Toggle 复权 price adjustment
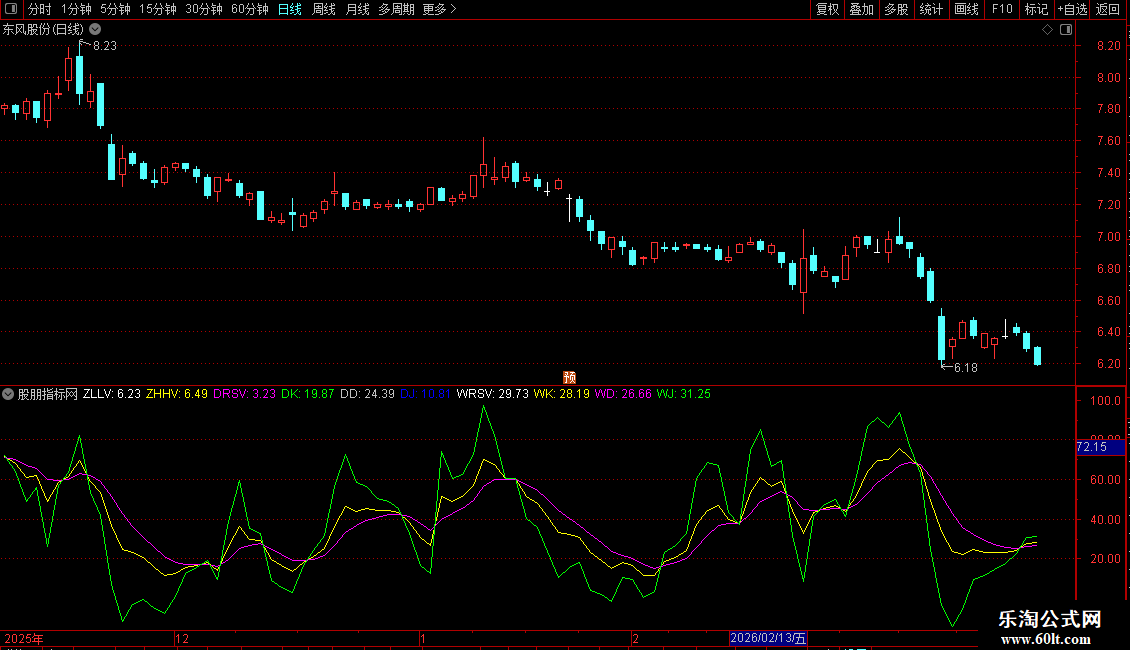Viewport: 1130px width, 650px height. [x=827, y=10]
